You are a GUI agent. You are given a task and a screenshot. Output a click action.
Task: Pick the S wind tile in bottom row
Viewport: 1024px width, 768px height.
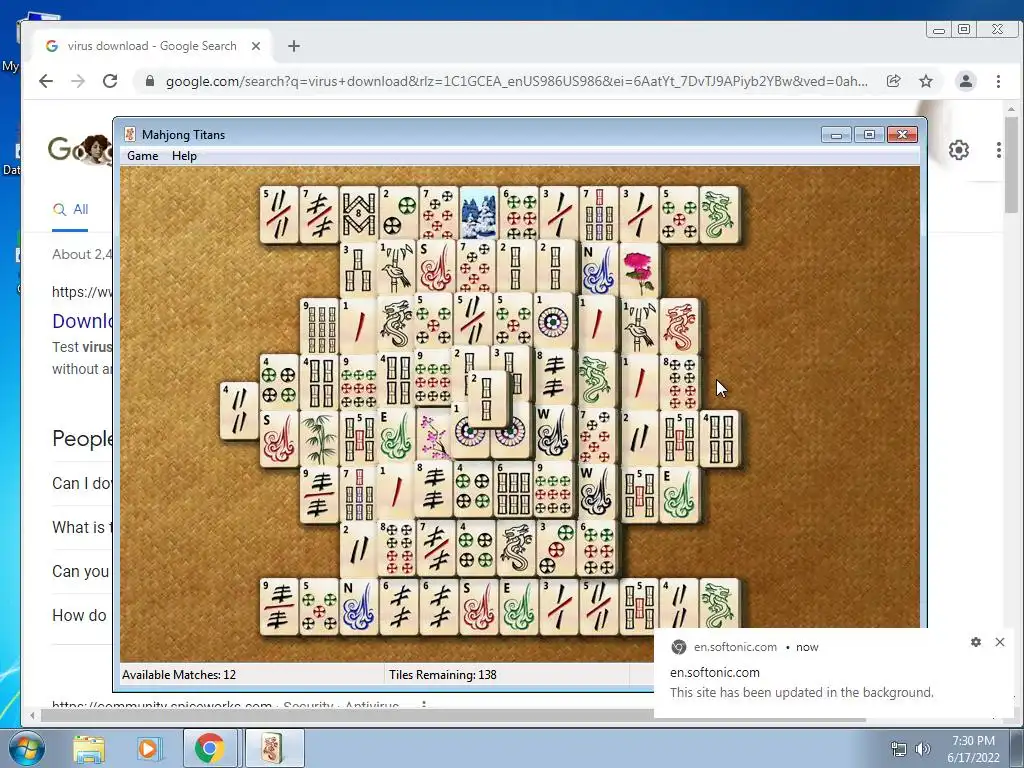coord(479,606)
